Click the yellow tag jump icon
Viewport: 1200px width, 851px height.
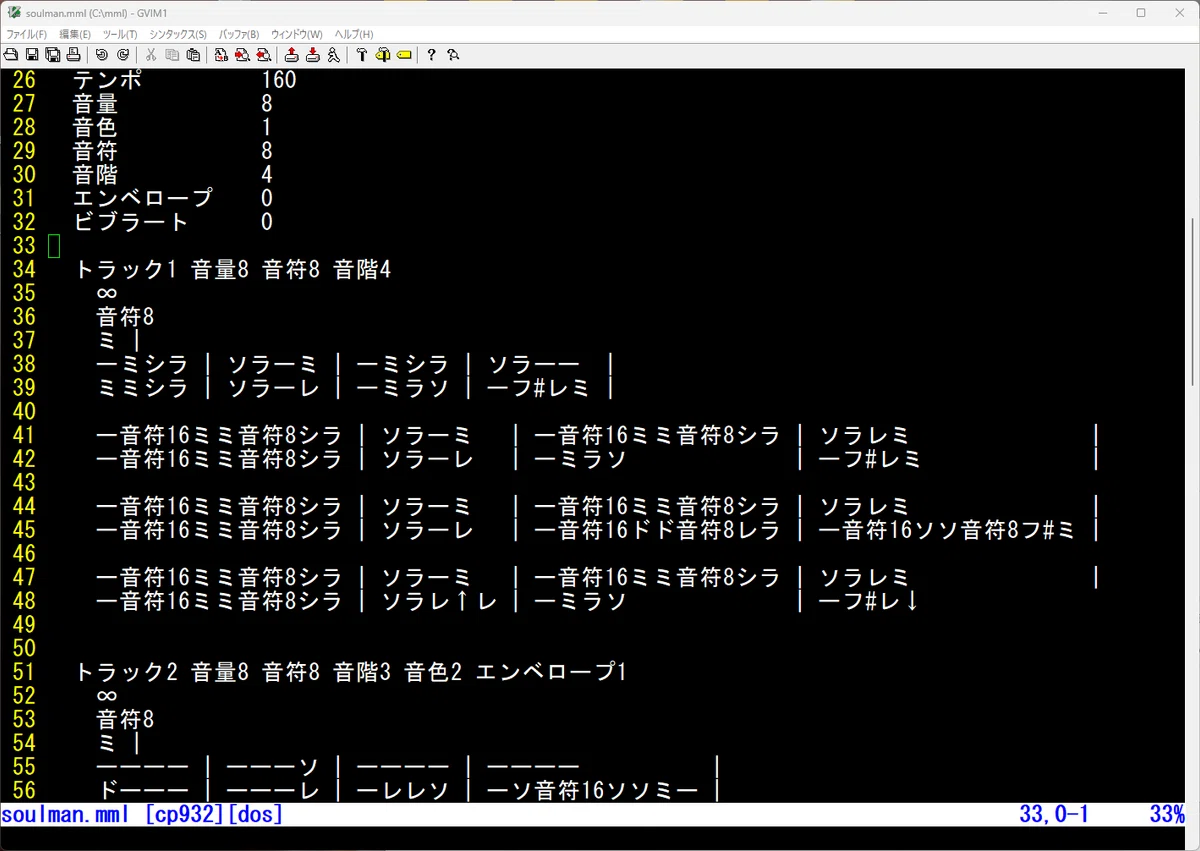click(404, 54)
